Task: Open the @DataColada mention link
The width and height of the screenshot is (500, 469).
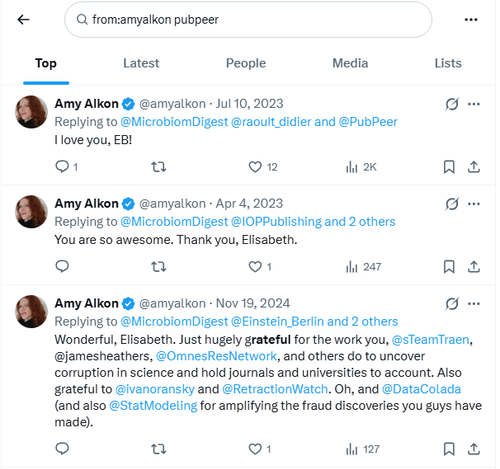Action: point(421,389)
